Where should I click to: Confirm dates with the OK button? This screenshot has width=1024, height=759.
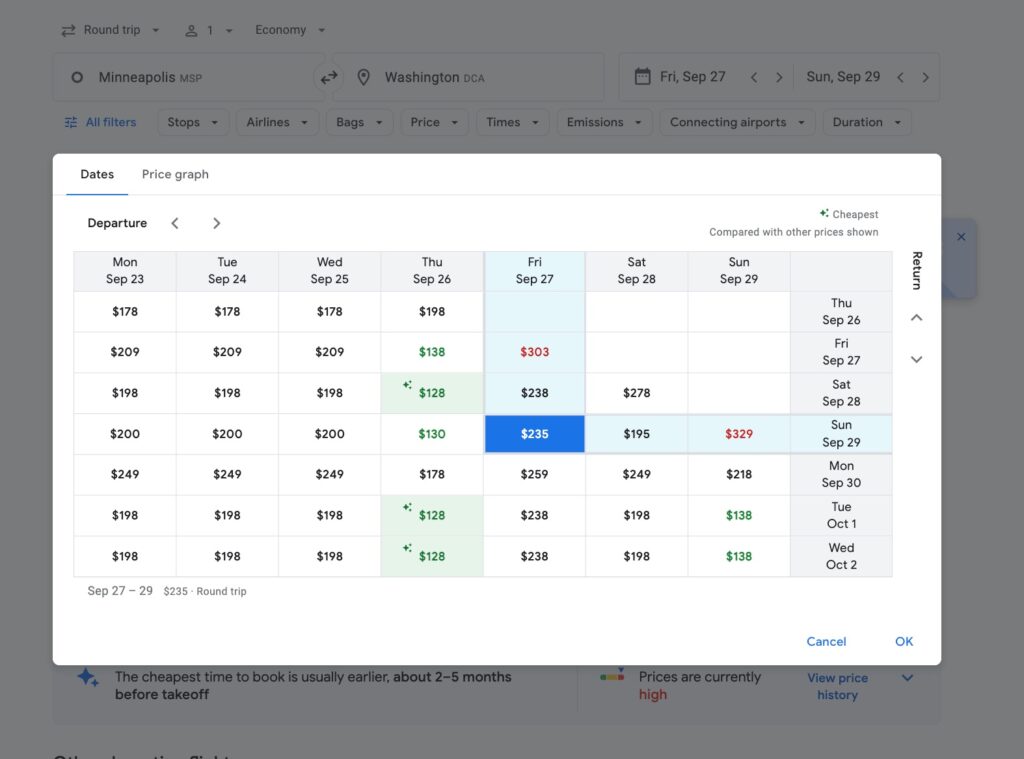[904, 641]
